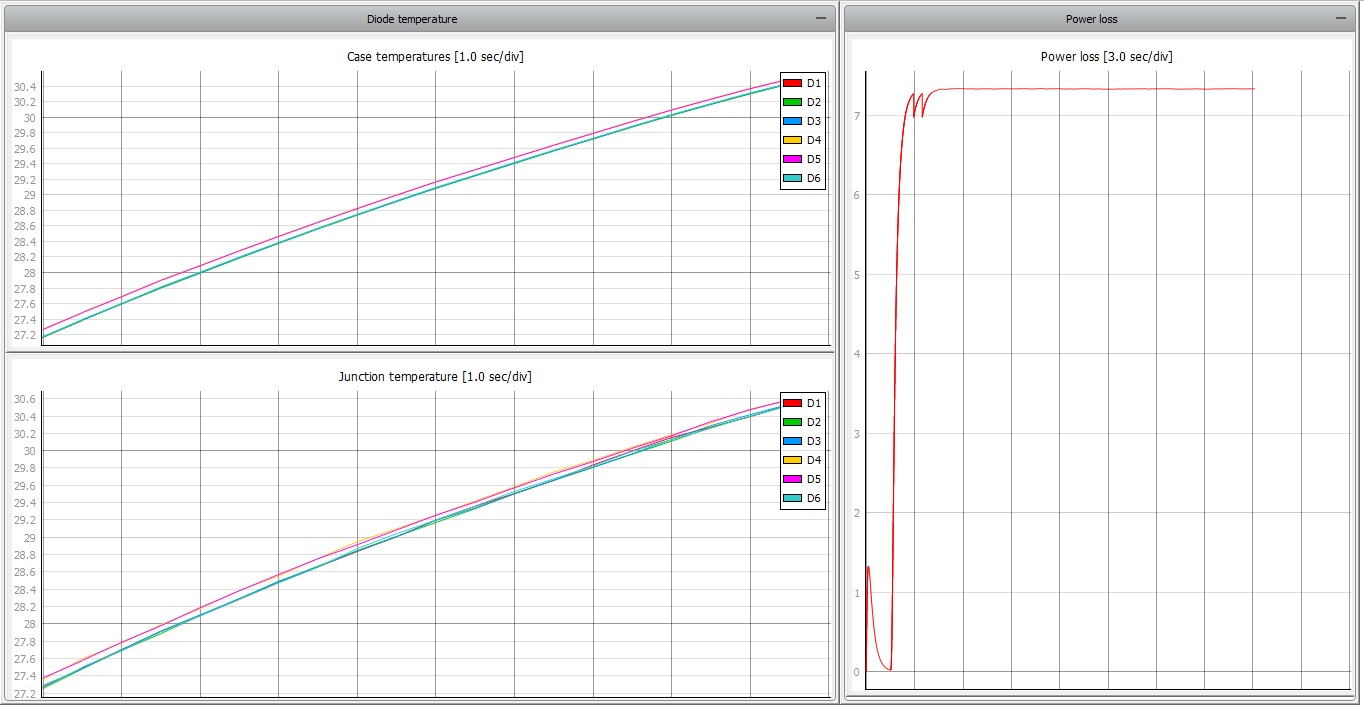This screenshot has height=709, width=1364.
Task: Toggle blue D3 swatch in Junction temperature legend
Action: pyautogui.click(x=792, y=441)
